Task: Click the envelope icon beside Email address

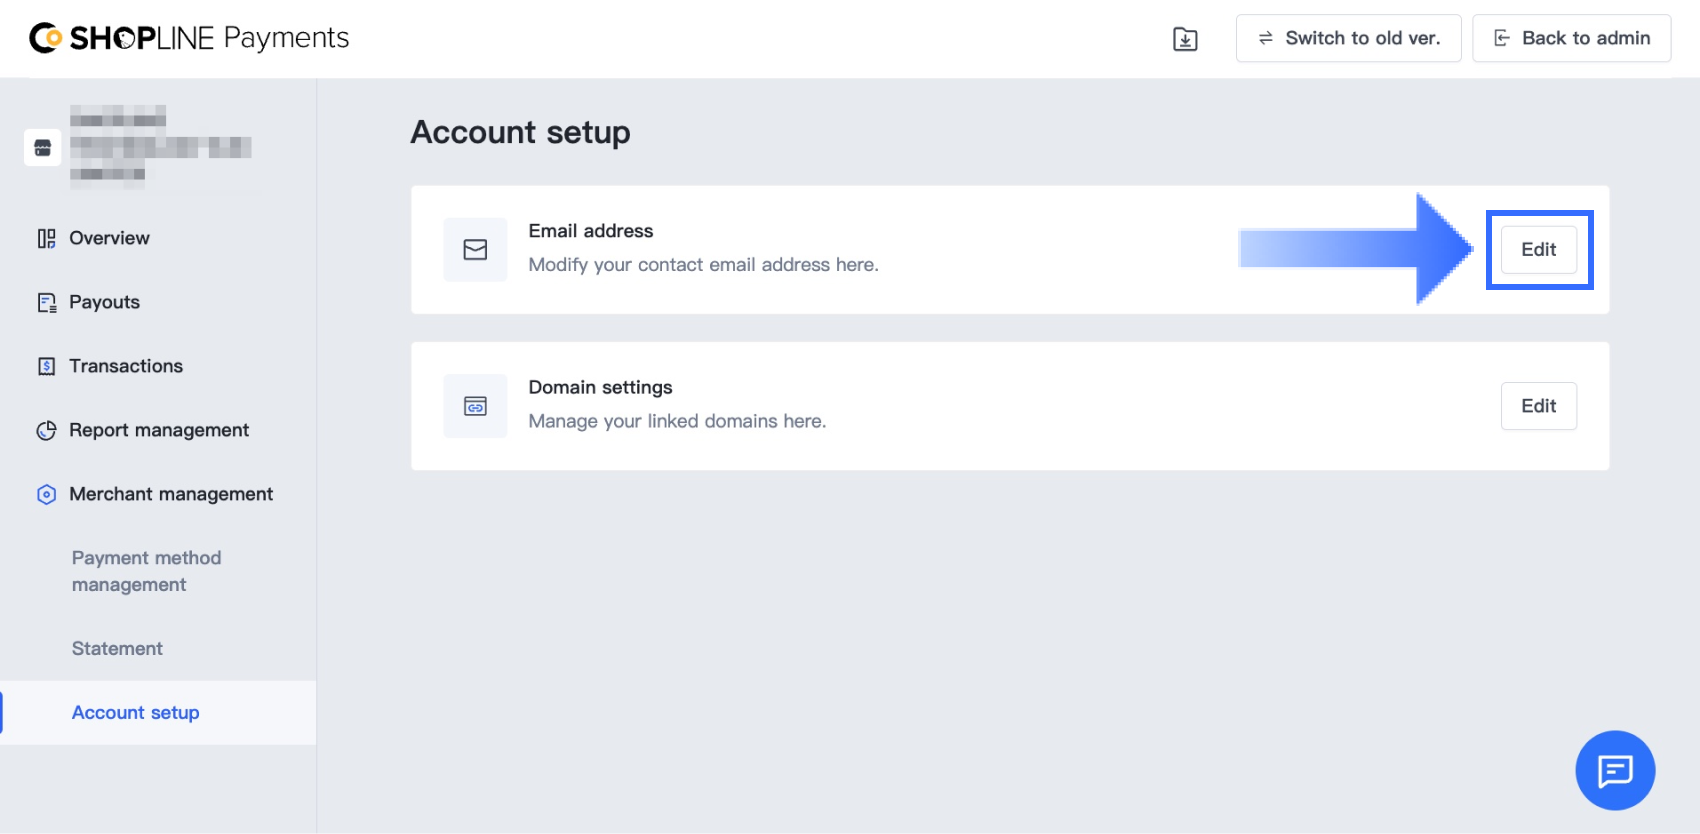Action: click(x=475, y=250)
